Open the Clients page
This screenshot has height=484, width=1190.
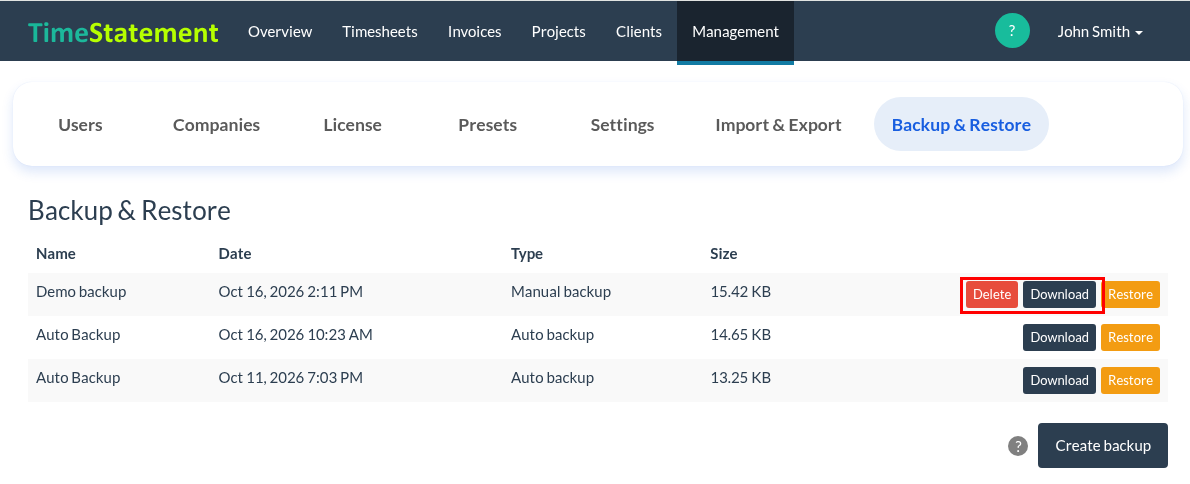pyautogui.click(x=639, y=32)
